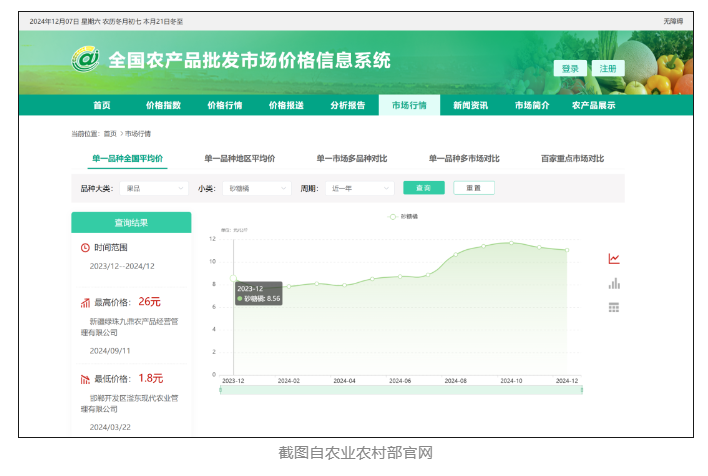Select the 单一品种地区平均价 tab
Viewport: 708px width, 476px height.
coord(239,159)
